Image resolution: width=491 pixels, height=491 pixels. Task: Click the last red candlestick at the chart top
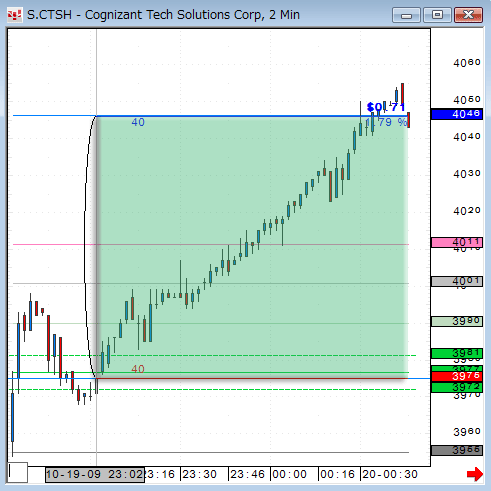[x=409, y=120]
